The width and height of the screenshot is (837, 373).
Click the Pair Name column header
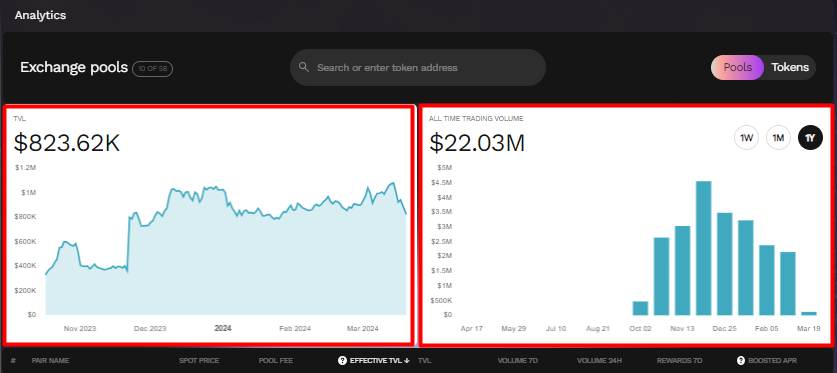tap(50, 361)
